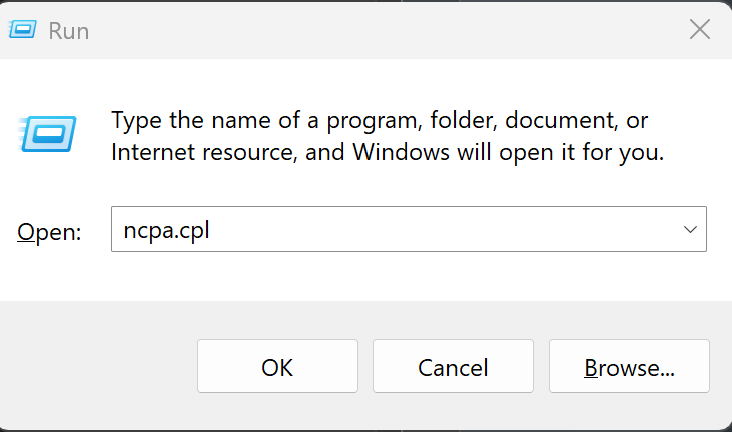The image size is (732, 432).
Task: Close the Run dialog with the X
Action: pyautogui.click(x=700, y=30)
